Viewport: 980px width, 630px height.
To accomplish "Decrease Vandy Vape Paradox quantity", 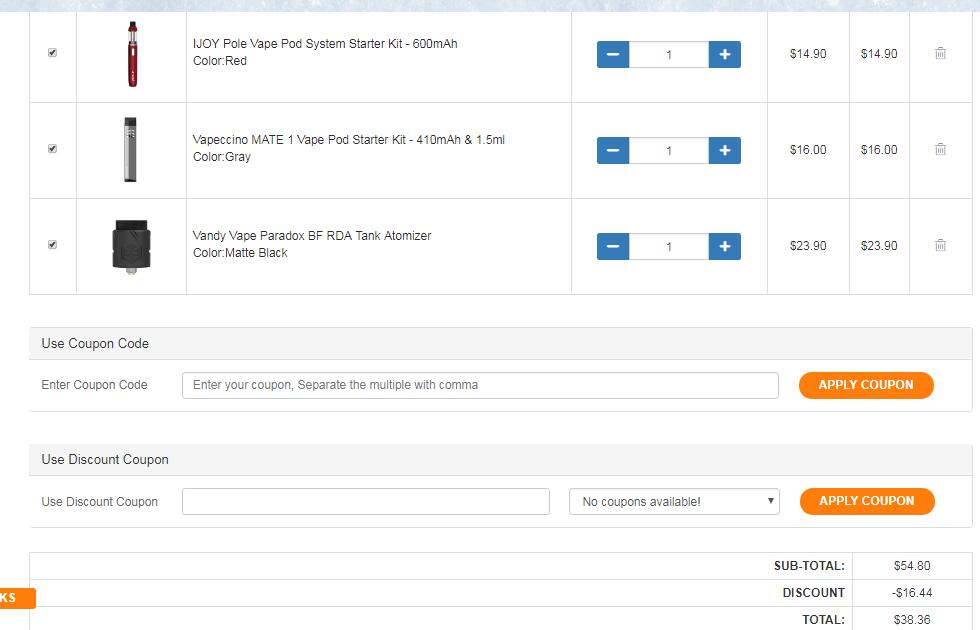I will coord(613,246).
